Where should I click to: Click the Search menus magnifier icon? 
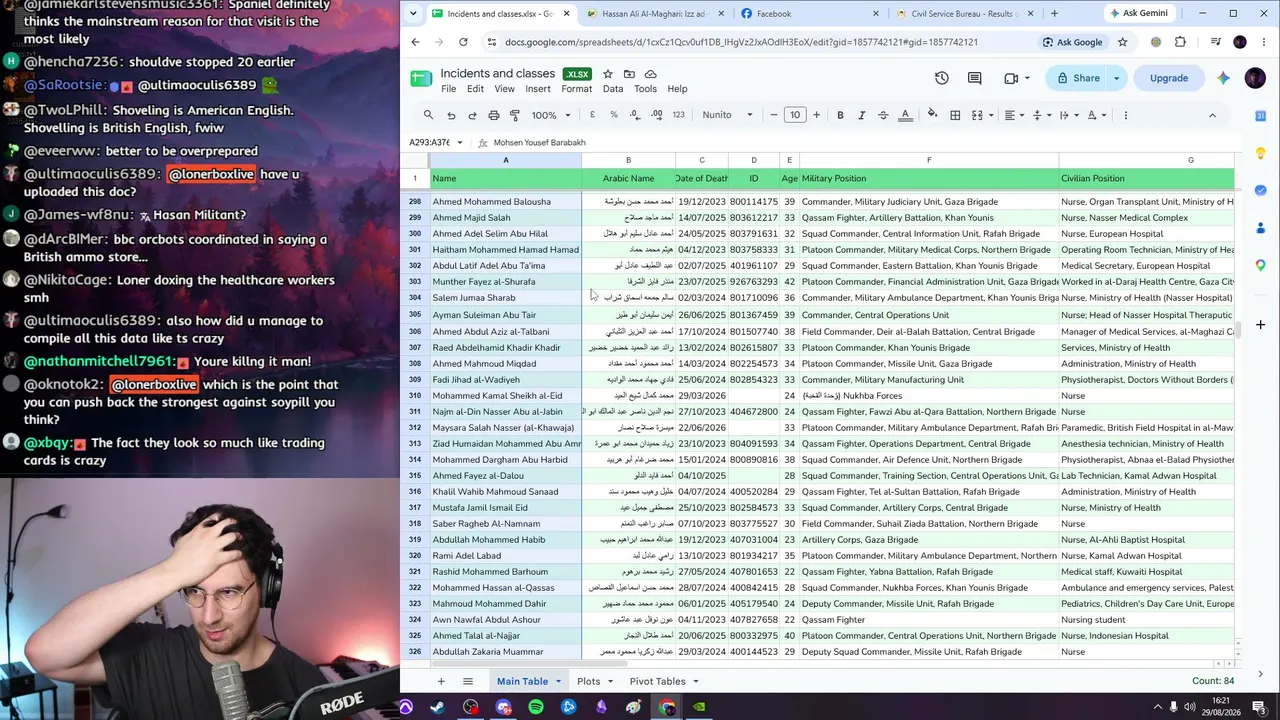point(428,115)
